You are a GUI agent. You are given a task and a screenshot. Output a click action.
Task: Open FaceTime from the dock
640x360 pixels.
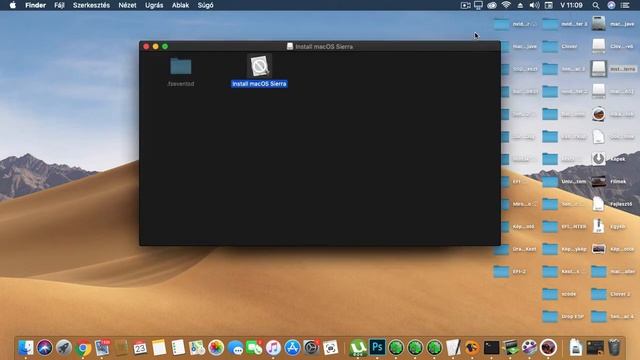(254, 348)
